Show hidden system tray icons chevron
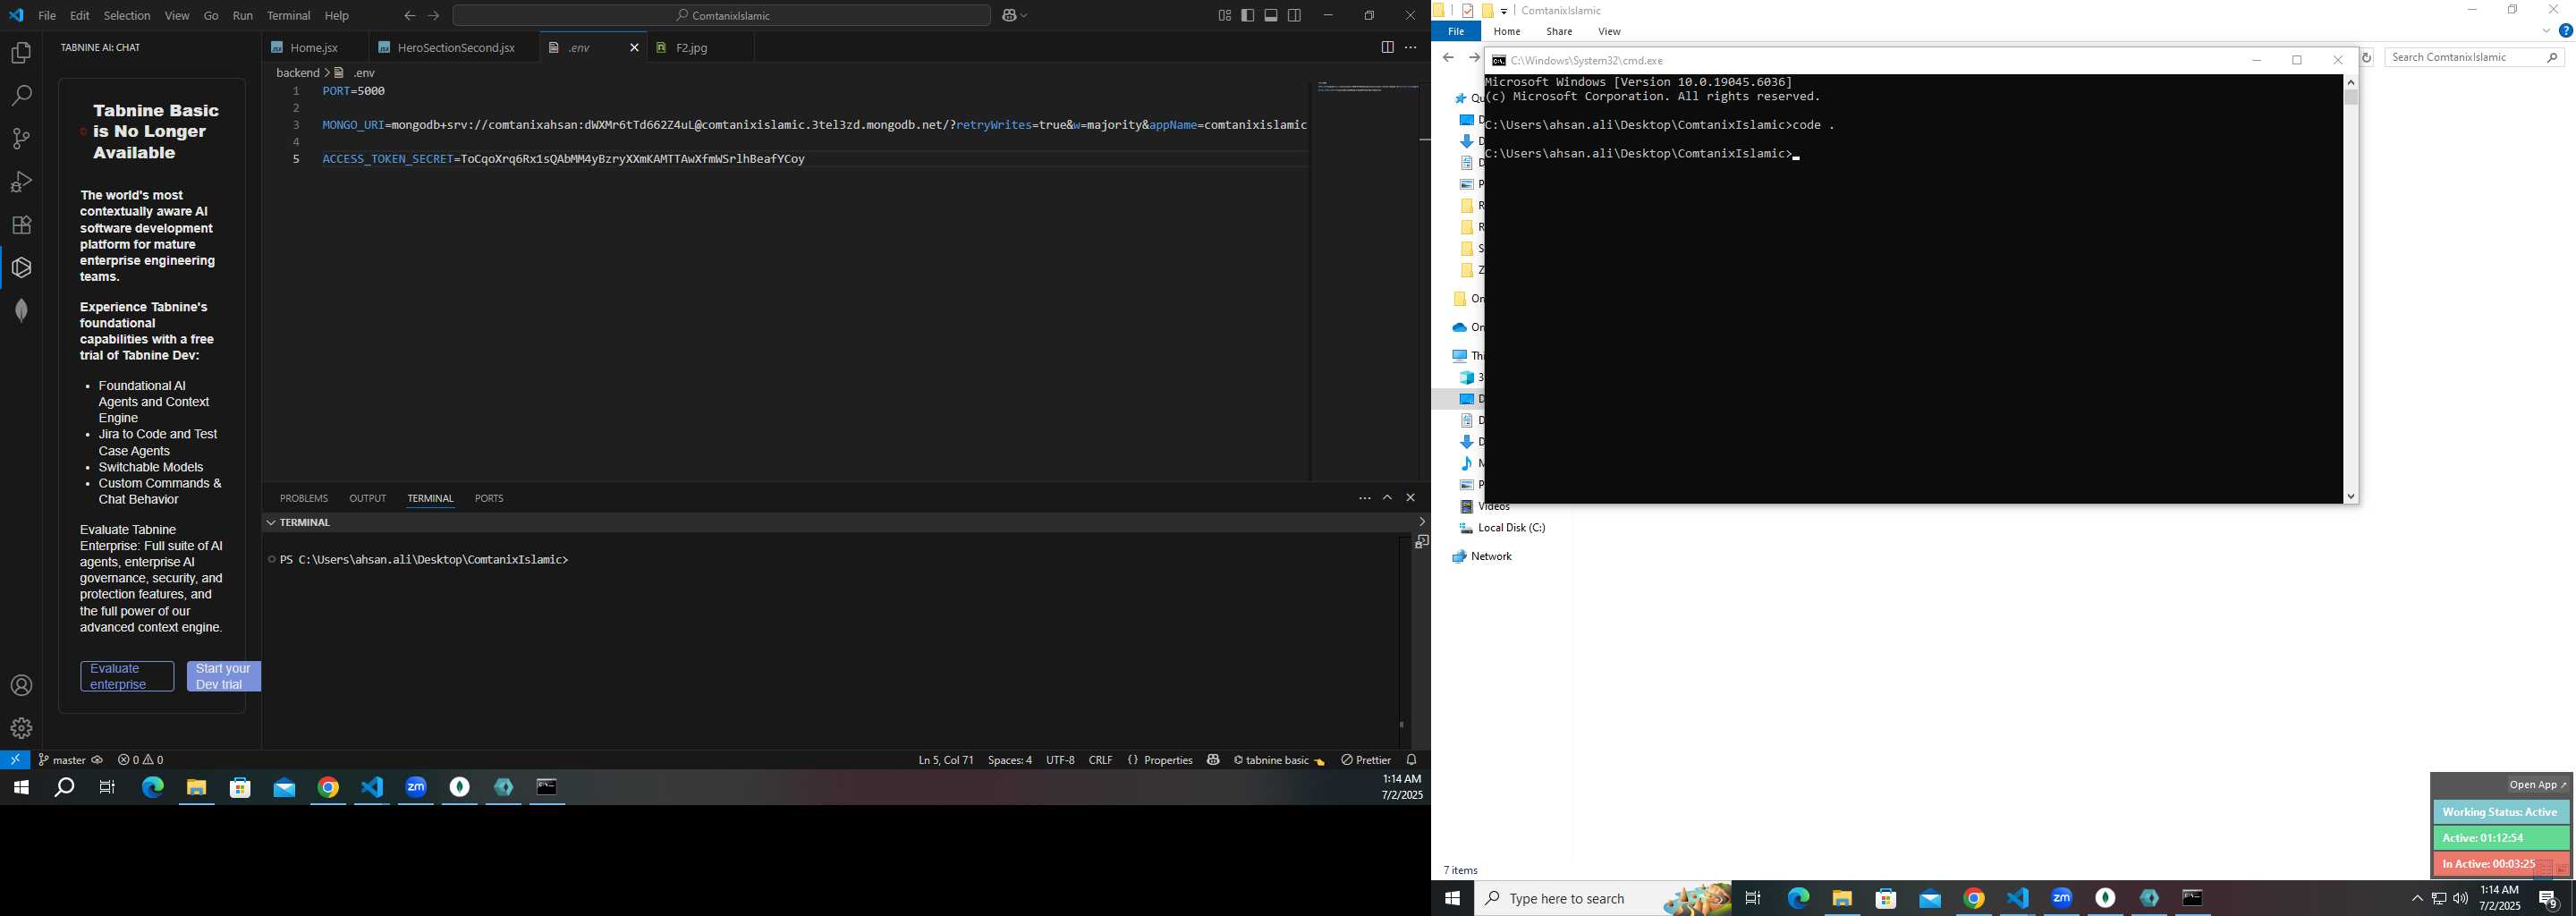The image size is (2576, 916). coord(2417,899)
